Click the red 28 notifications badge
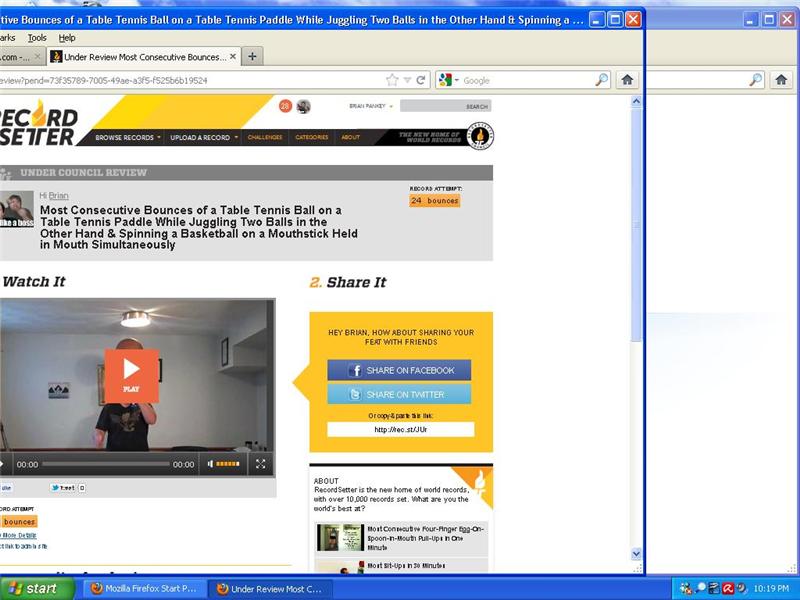 coord(285,106)
